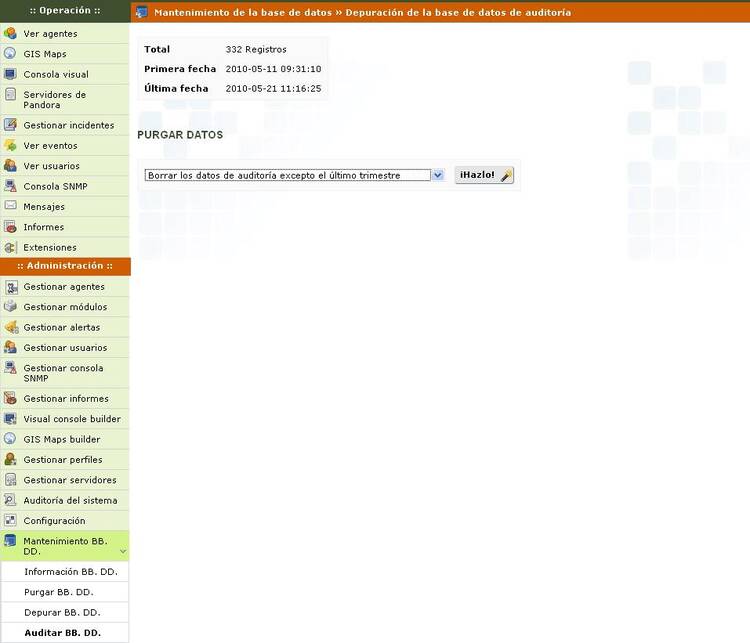Click the Ver agentes icon in sidebar
The height and width of the screenshot is (643, 750).
[x=10, y=34]
